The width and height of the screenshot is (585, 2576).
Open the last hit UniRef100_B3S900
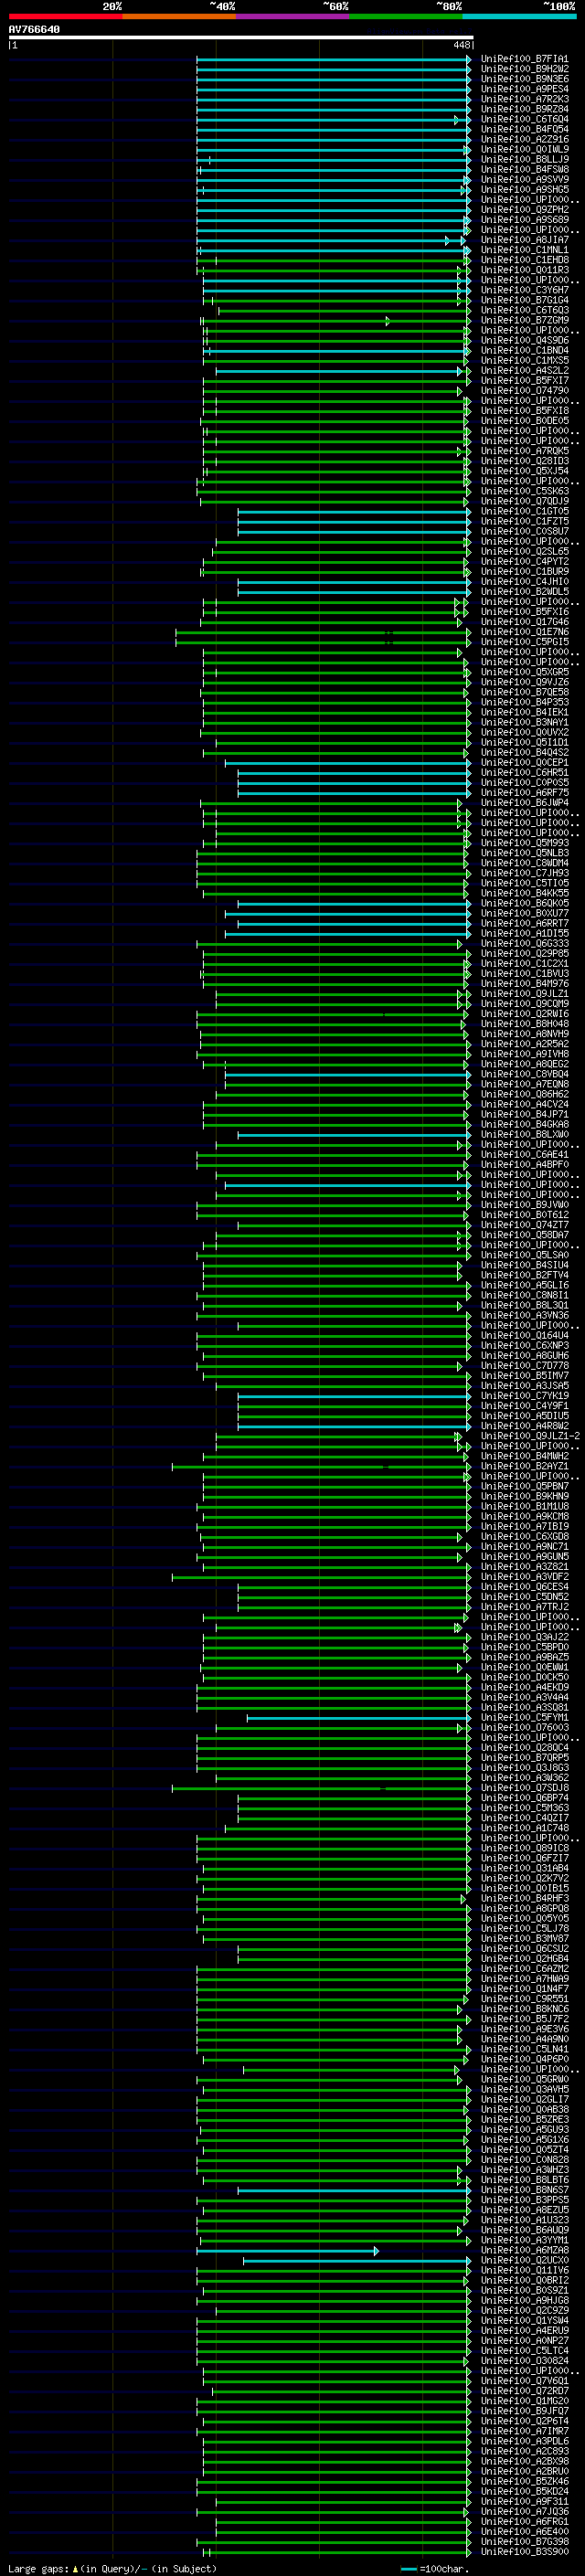[x=524, y=2553]
